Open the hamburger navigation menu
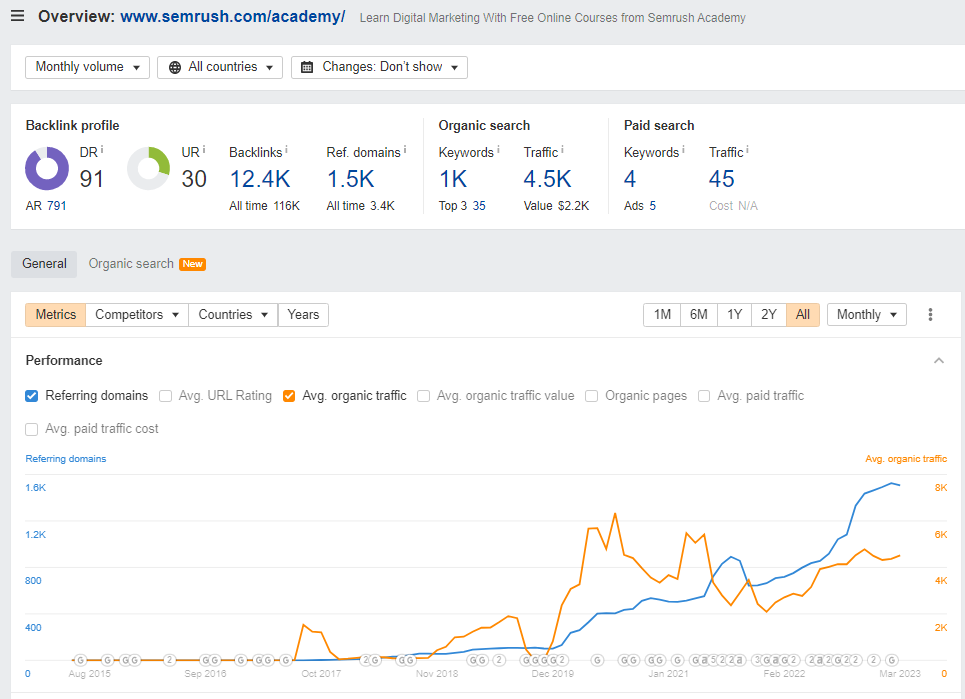 coord(17,16)
